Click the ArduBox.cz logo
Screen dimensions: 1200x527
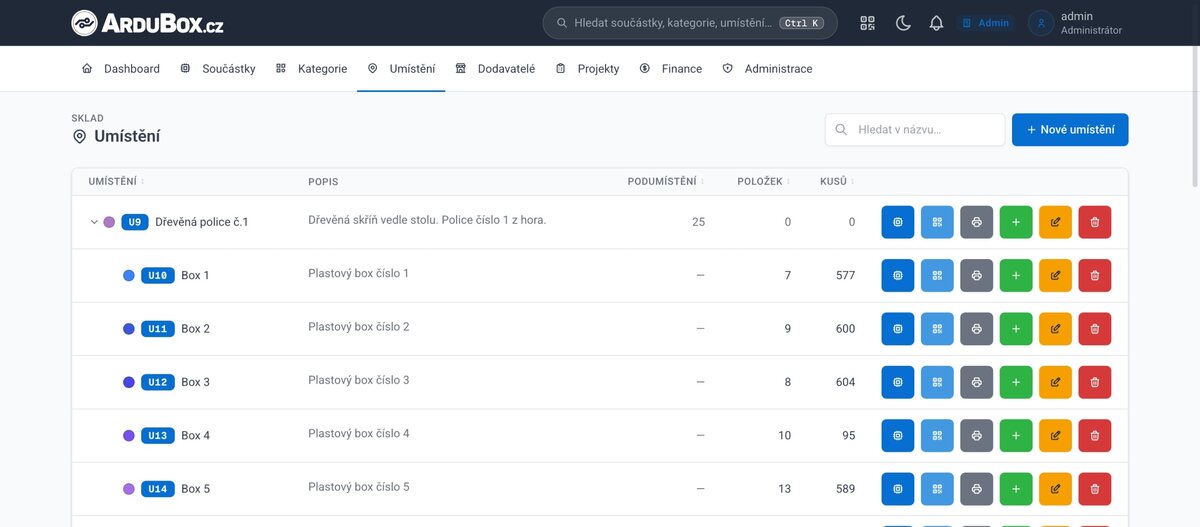click(x=147, y=23)
